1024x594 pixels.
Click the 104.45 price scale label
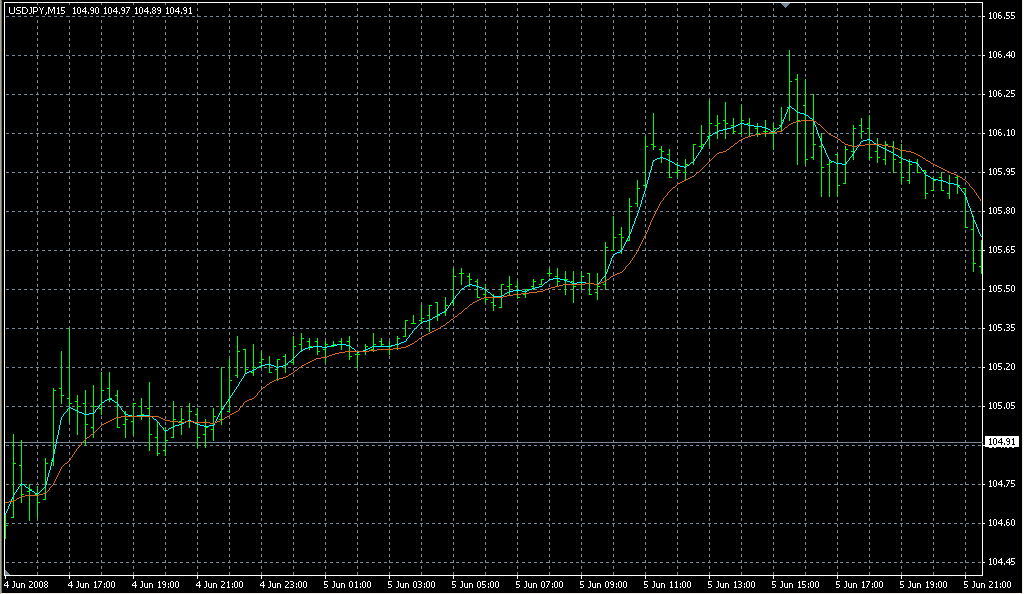click(x=1002, y=562)
